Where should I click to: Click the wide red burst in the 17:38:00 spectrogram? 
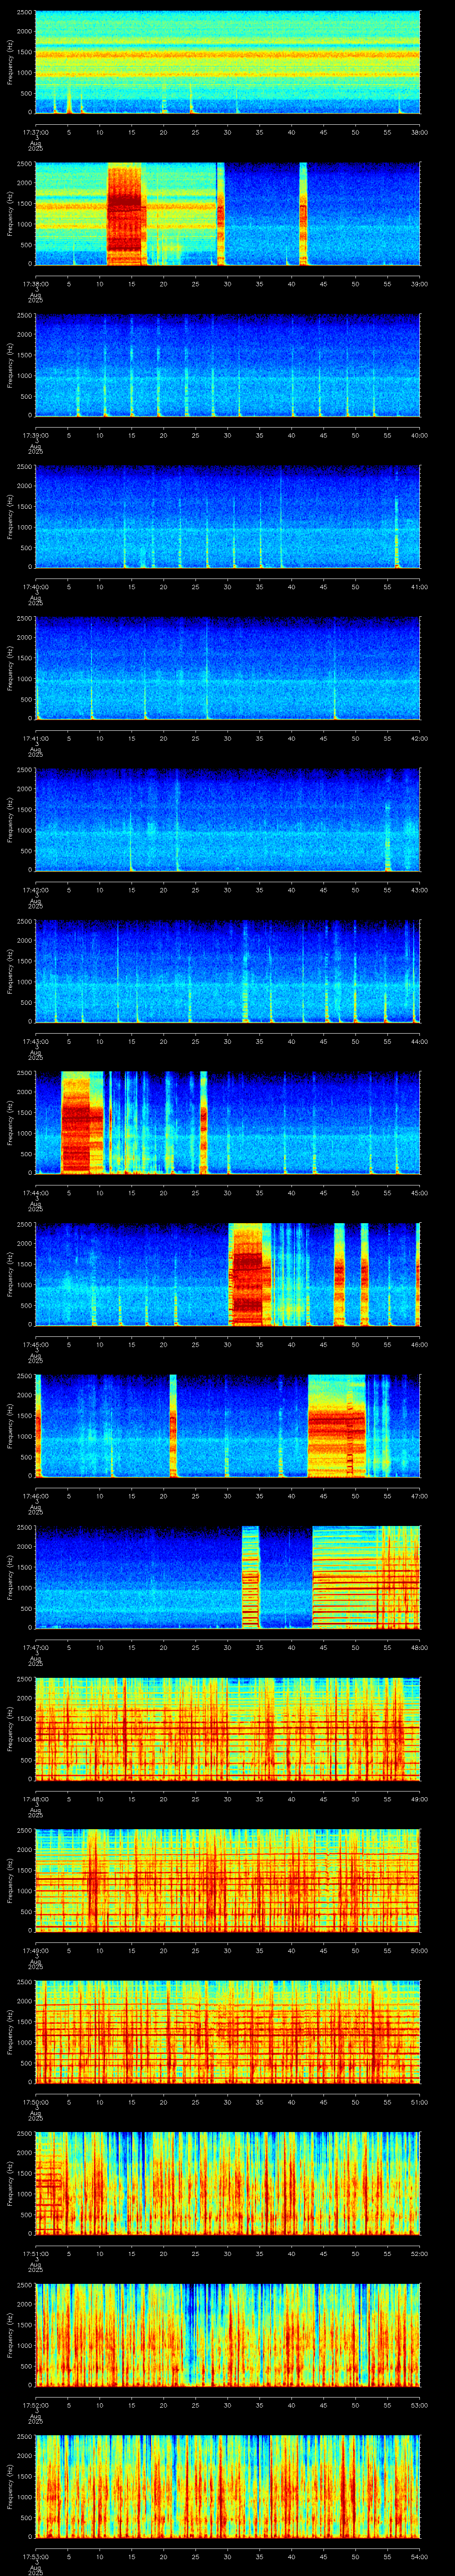click(x=126, y=214)
